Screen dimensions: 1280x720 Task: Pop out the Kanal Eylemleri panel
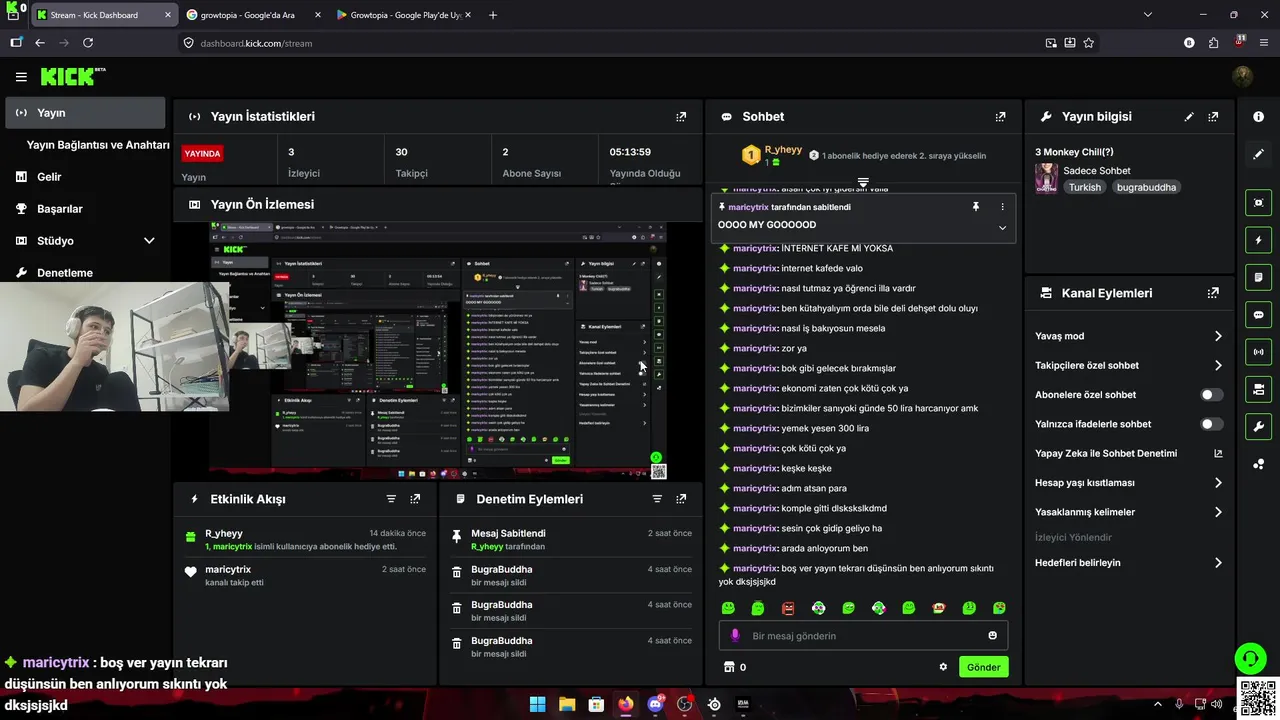[1213, 293]
